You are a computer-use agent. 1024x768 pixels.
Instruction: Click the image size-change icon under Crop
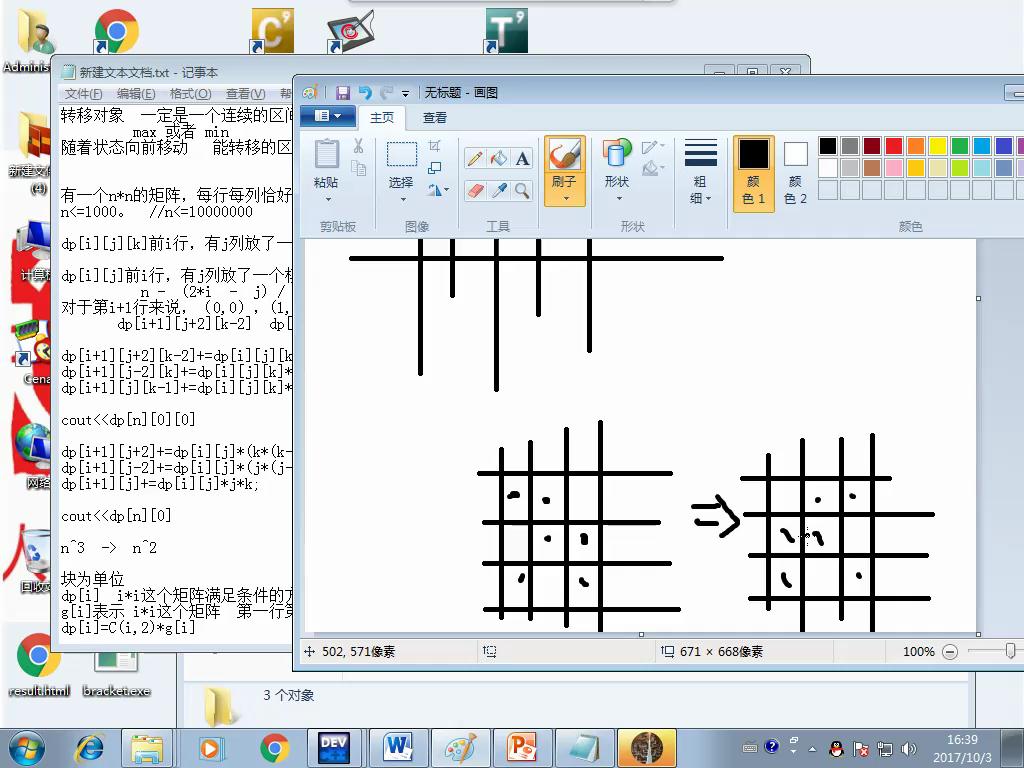pos(435,168)
